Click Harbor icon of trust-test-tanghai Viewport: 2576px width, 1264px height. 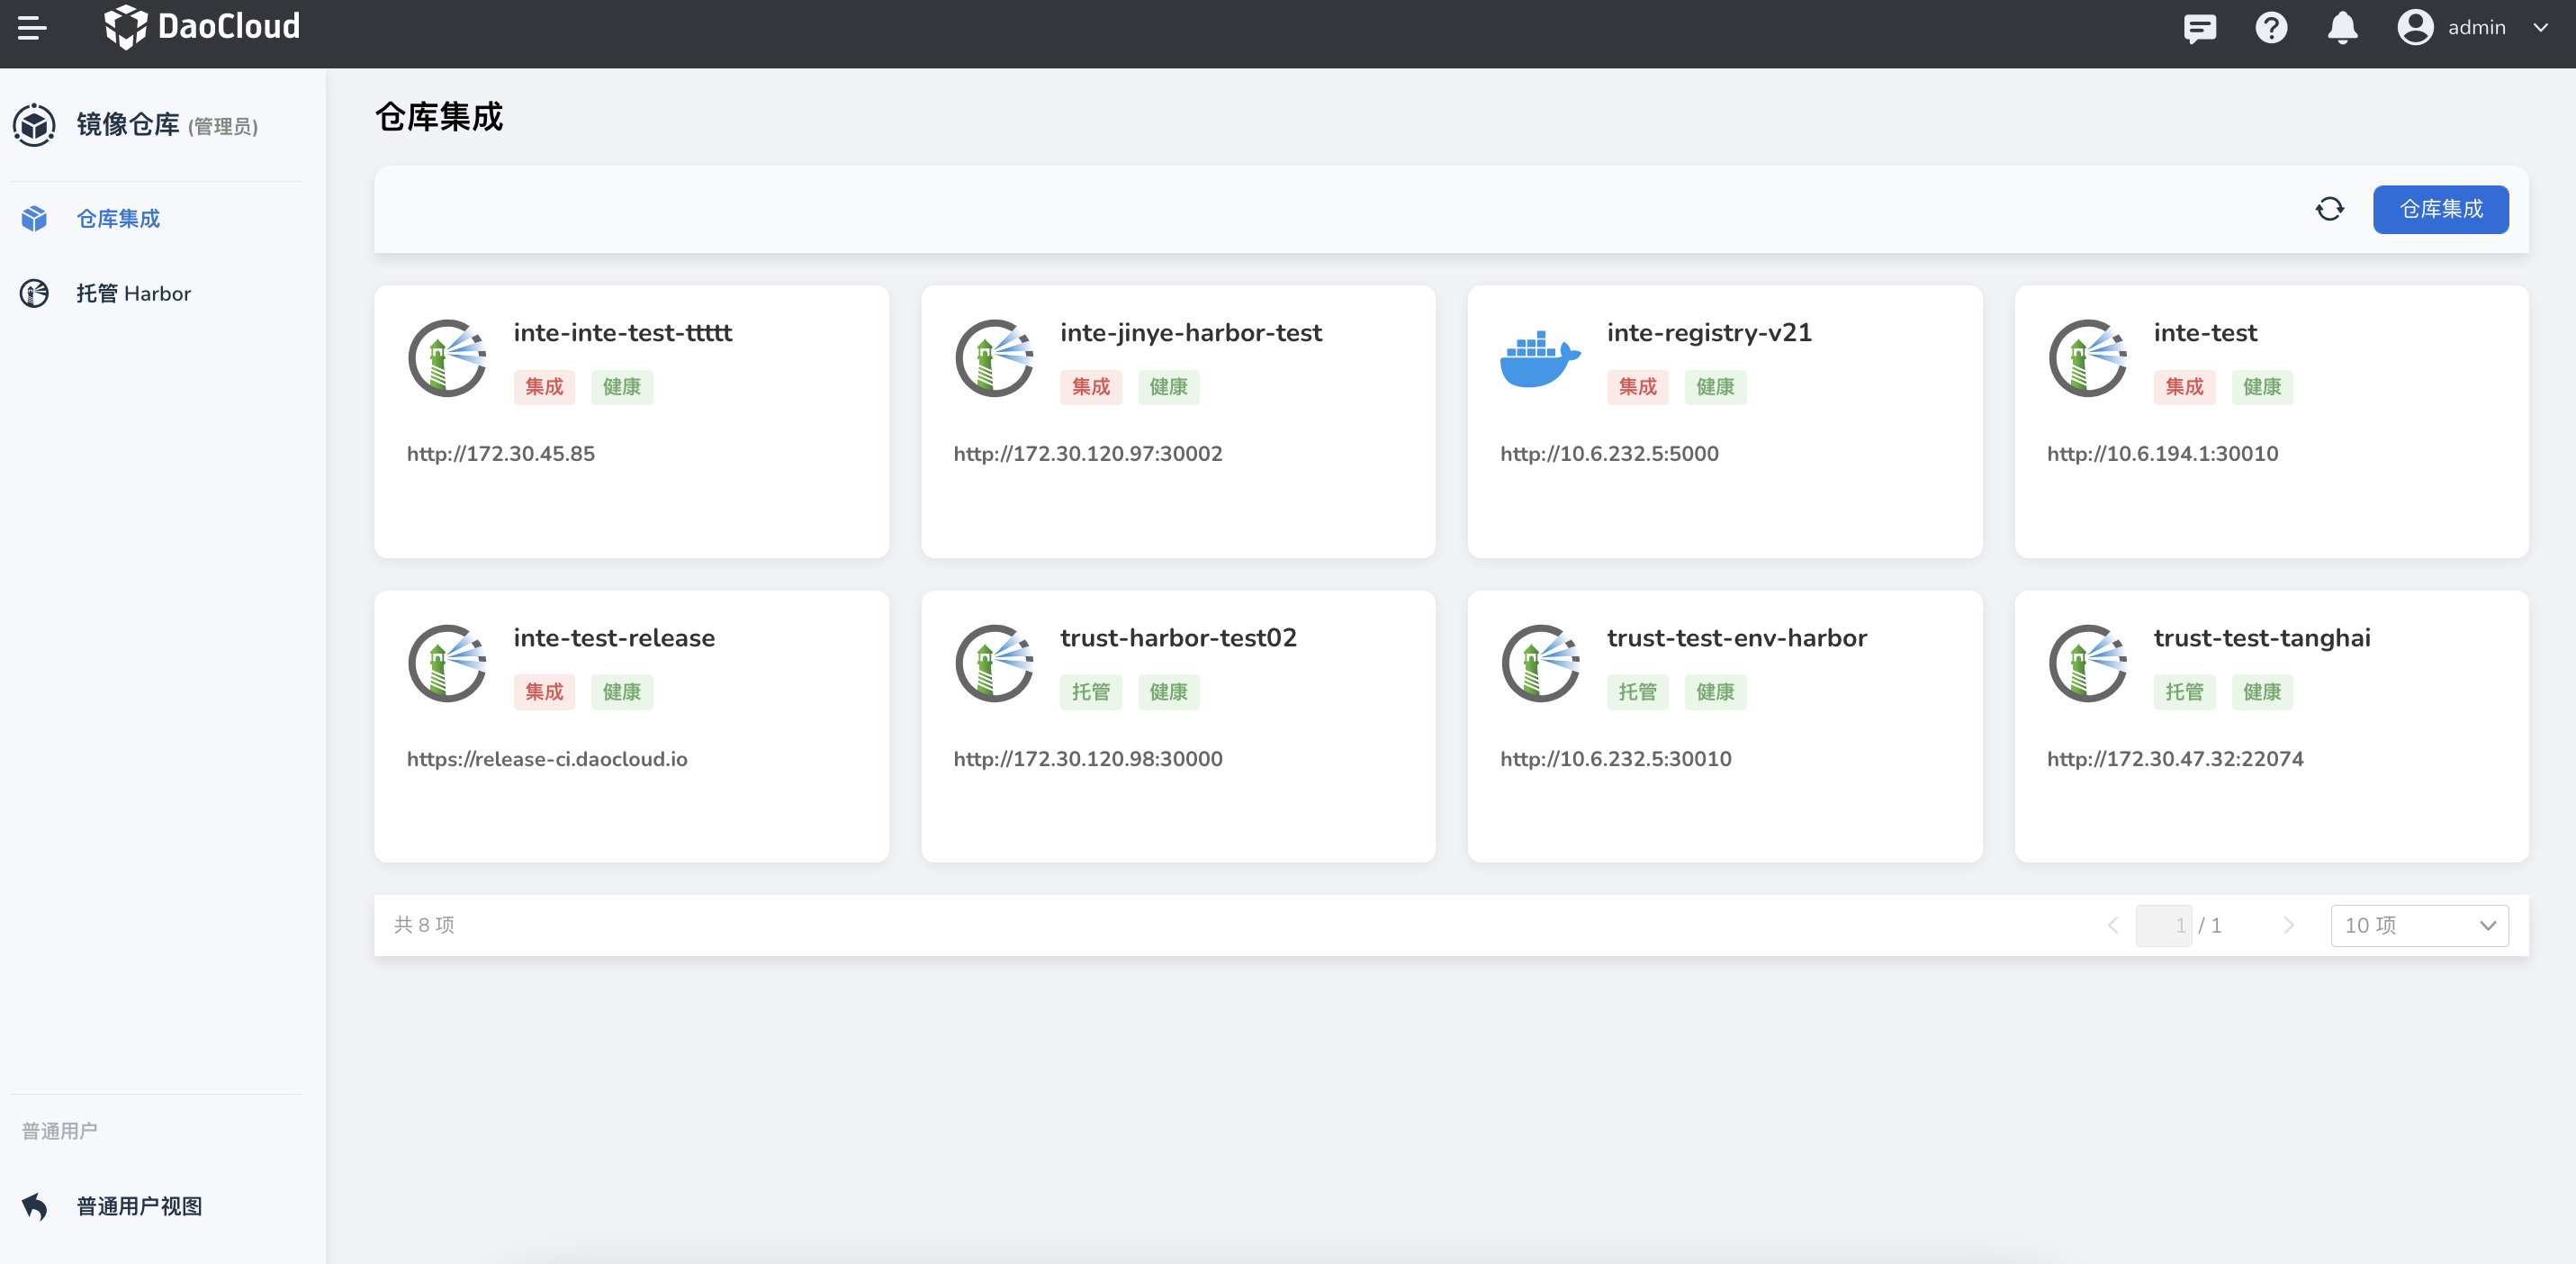(x=2088, y=663)
